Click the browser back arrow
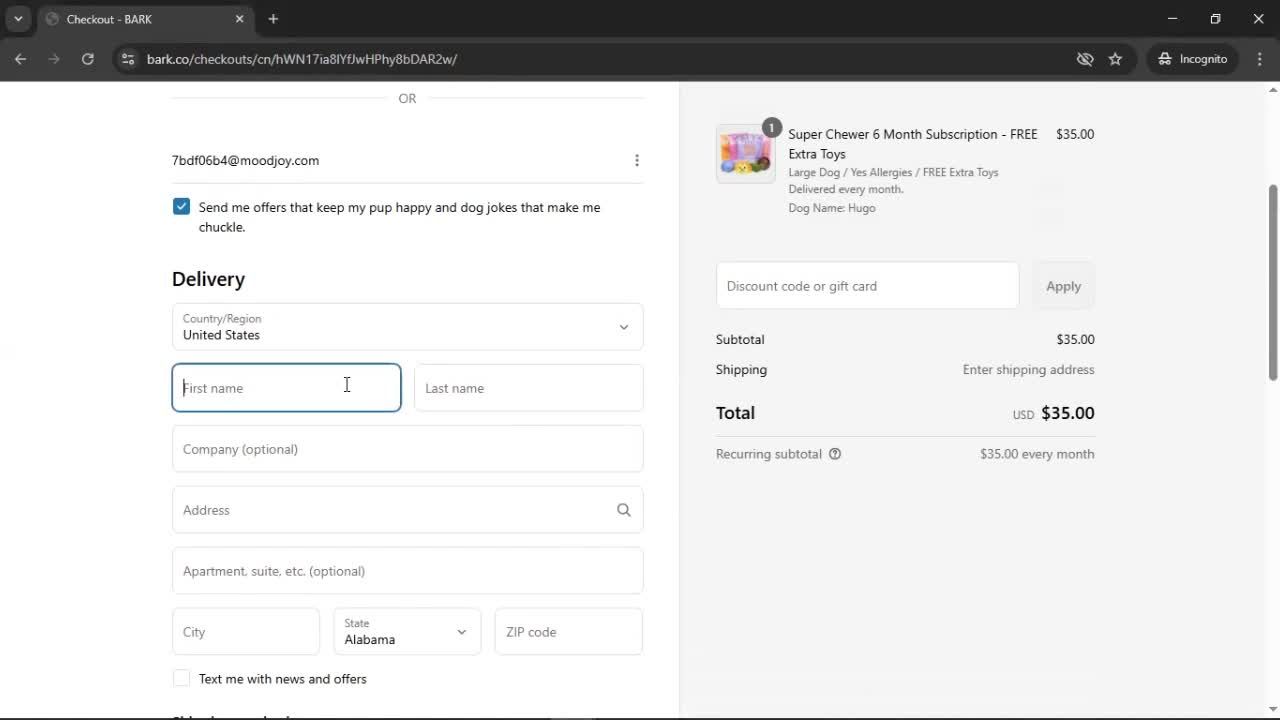 [x=20, y=59]
